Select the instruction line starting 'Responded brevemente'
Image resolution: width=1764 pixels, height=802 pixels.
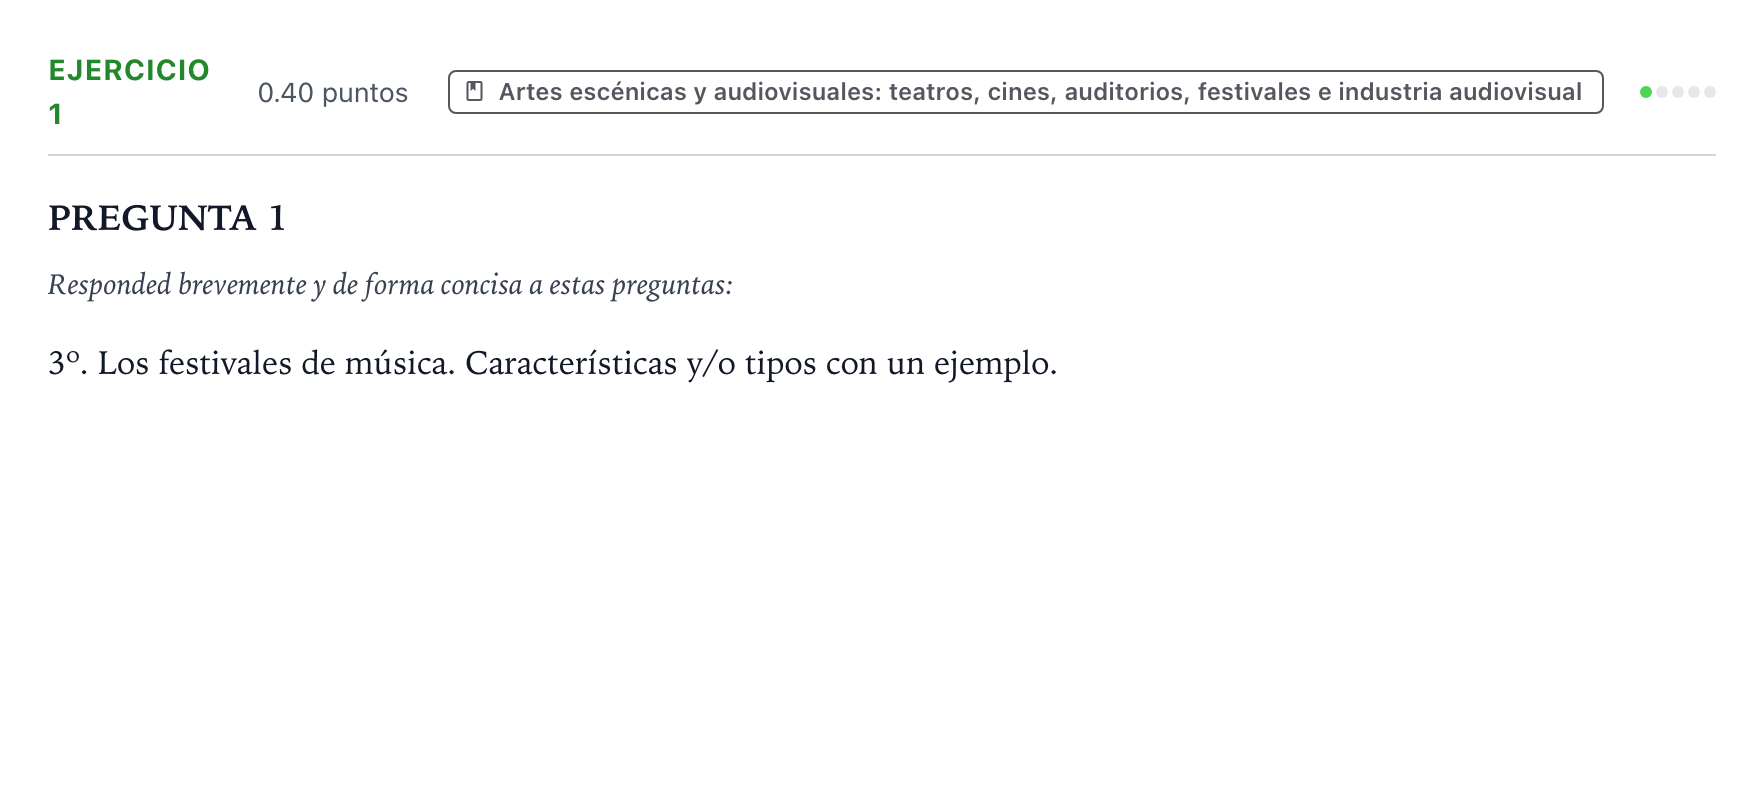click(390, 285)
